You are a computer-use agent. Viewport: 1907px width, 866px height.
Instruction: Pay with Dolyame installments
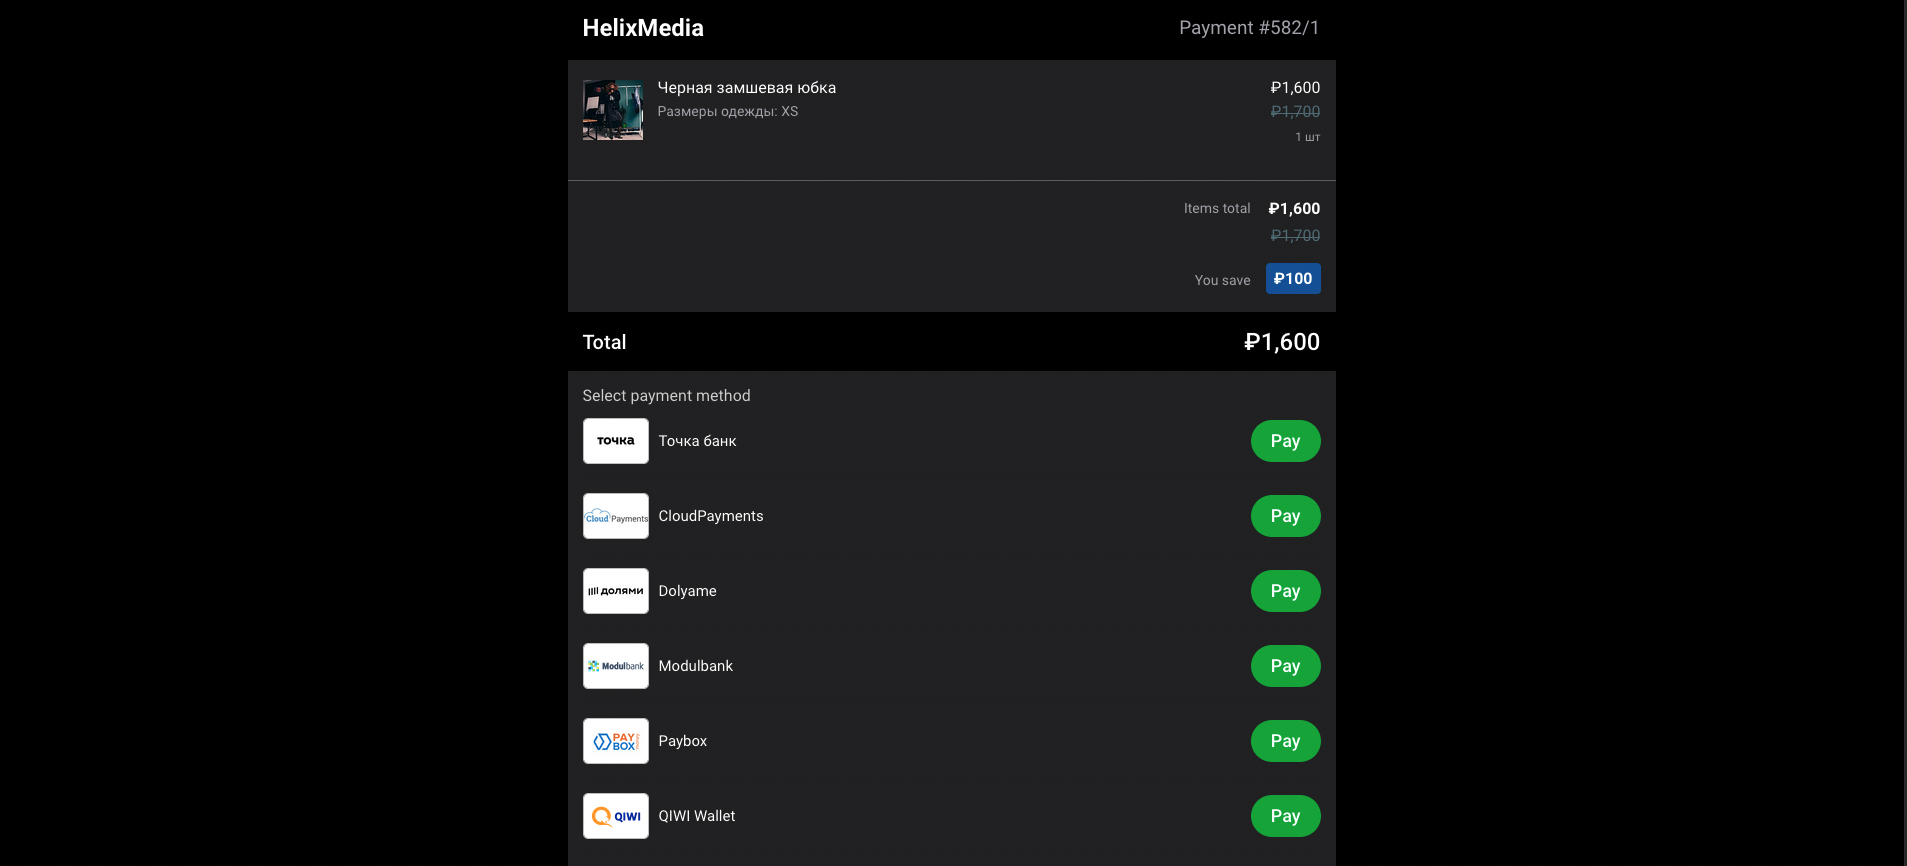pyautogui.click(x=1285, y=591)
